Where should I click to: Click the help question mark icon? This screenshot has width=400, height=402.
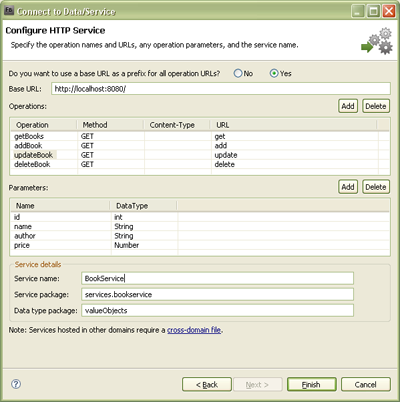(x=16, y=384)
